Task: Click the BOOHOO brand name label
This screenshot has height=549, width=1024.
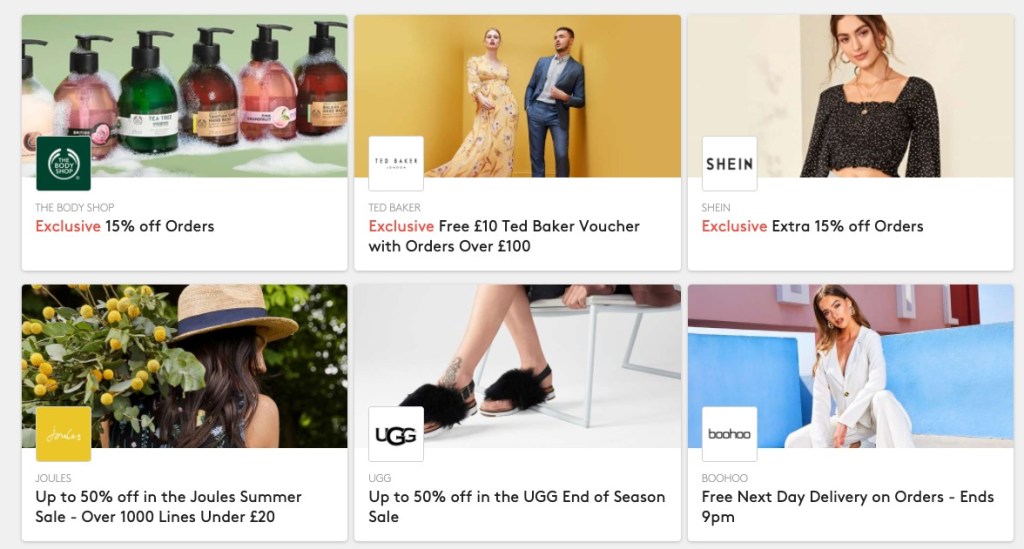Action: click(x=725, y=478)
